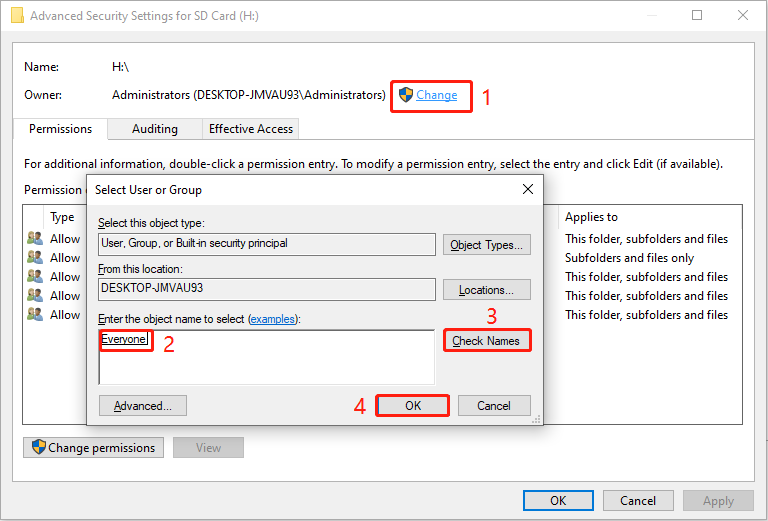This screenshot has height=521, width=768.
Task: Click the Everyone text in object name box
Action: (123, 339)
